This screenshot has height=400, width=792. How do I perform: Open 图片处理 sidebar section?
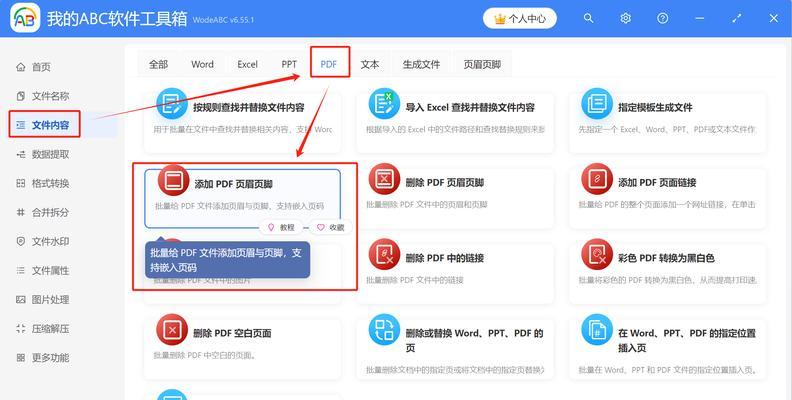[x=42, y=299]
